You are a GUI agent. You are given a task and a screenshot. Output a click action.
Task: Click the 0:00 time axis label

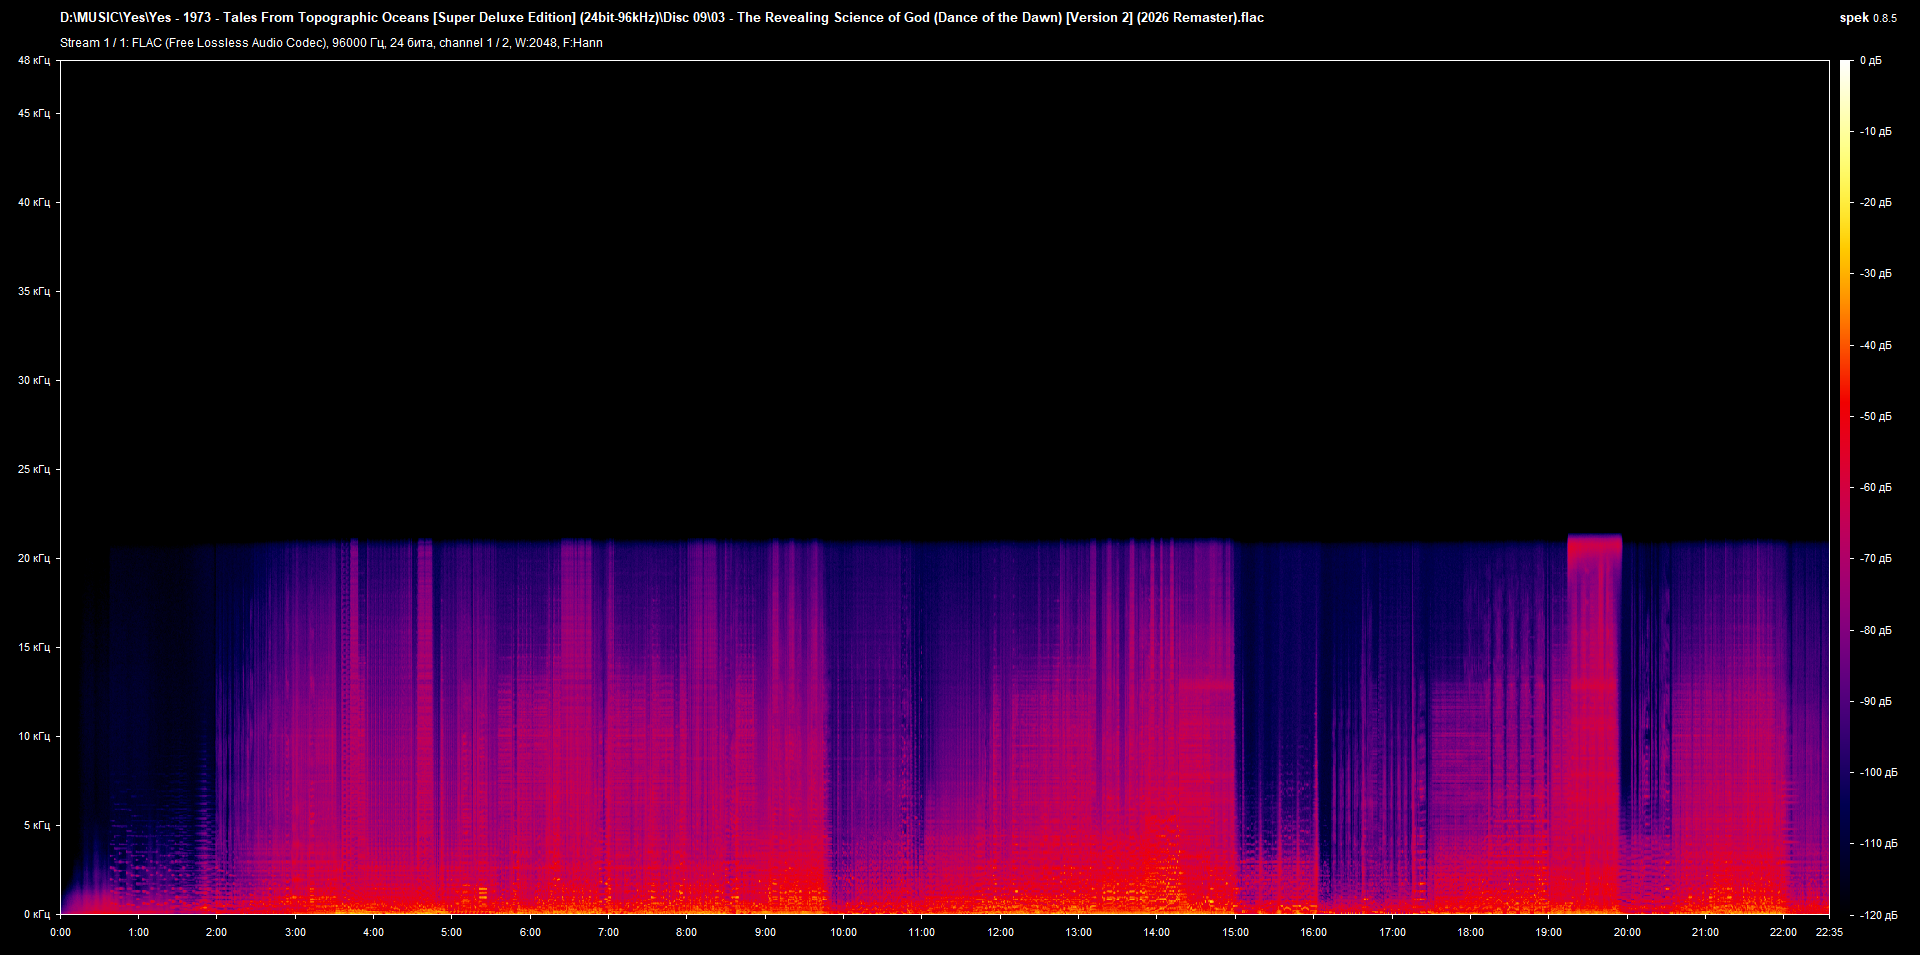point(61,933)
